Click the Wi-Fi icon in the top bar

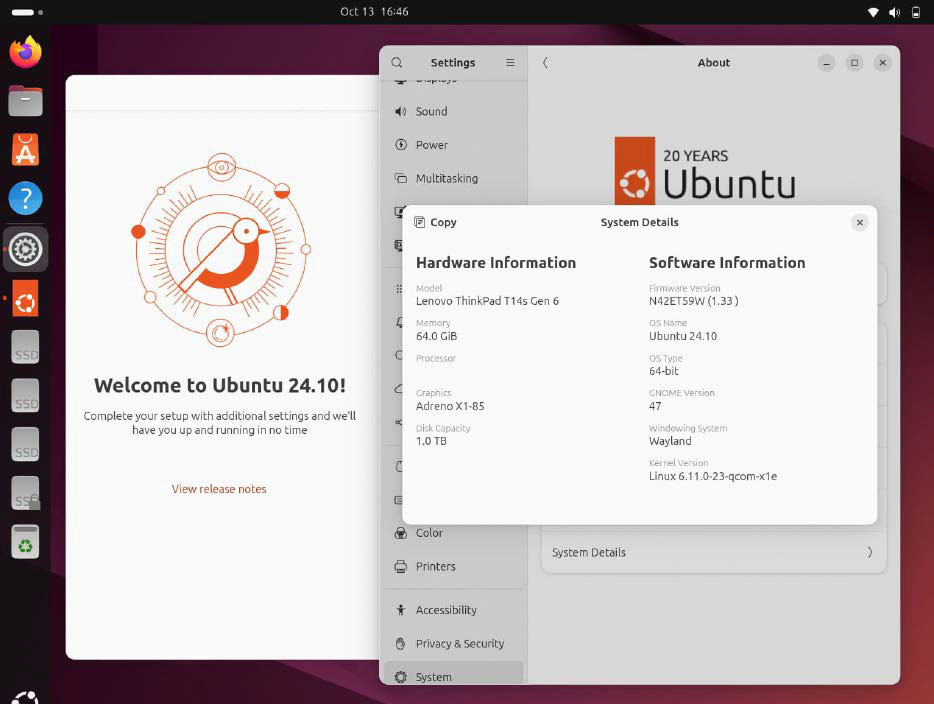pyautogui.click(x=872, y=12)
